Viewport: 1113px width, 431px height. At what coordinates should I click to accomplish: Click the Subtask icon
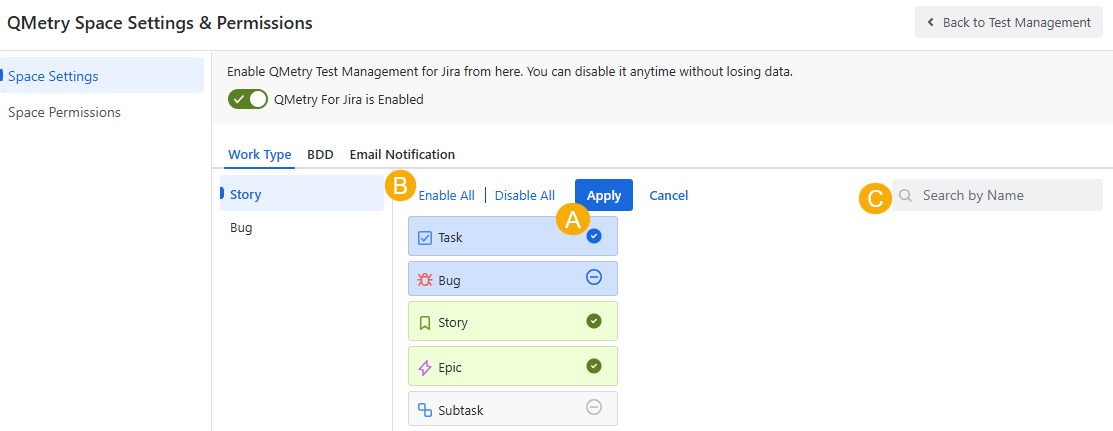[x=424, y=410]
